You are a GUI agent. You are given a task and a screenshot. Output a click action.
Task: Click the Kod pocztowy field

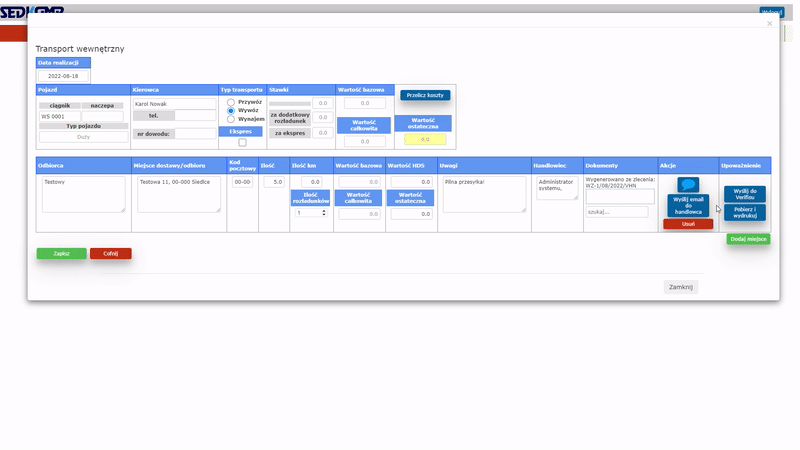[x=242, y=182]
